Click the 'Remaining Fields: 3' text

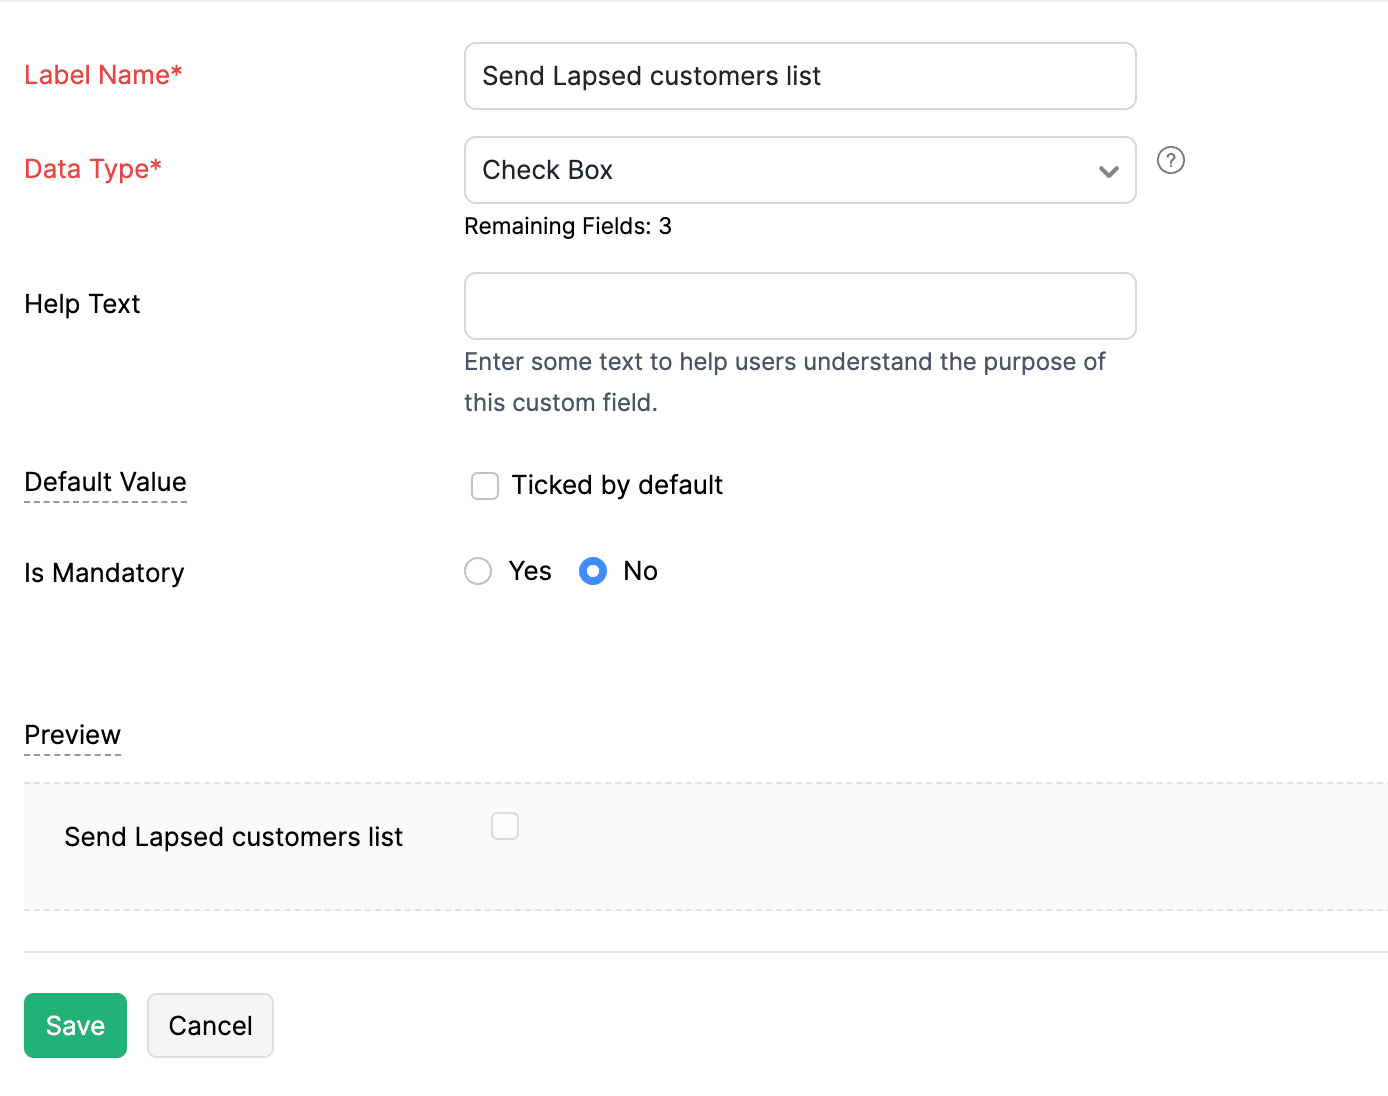coord(567,226)
